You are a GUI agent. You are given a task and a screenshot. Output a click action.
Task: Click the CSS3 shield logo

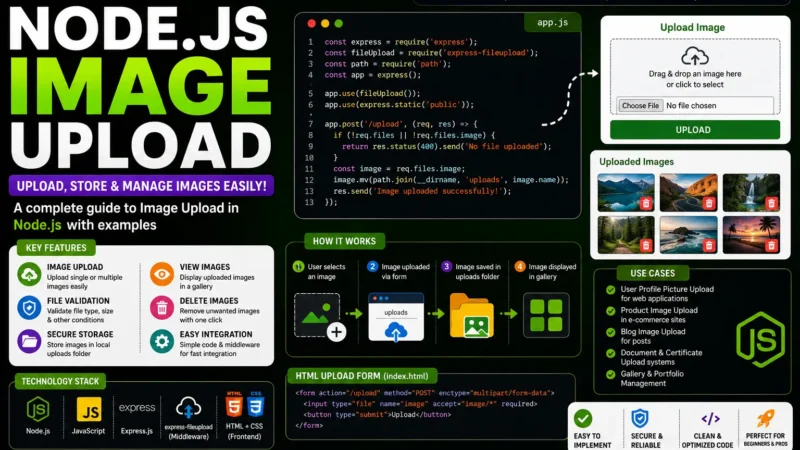tap(256, 405)
